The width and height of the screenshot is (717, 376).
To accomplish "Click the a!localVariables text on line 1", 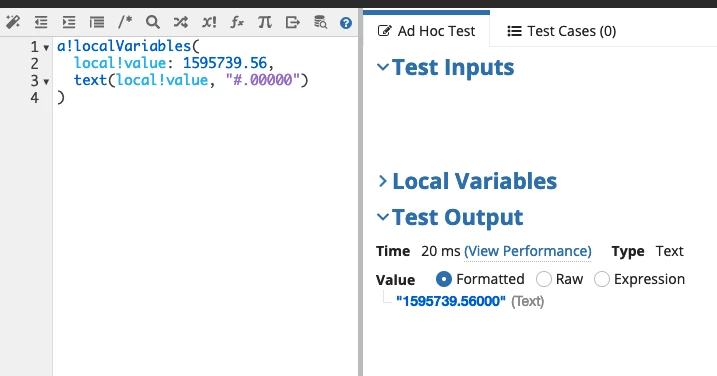I will [x=124, y=46].
